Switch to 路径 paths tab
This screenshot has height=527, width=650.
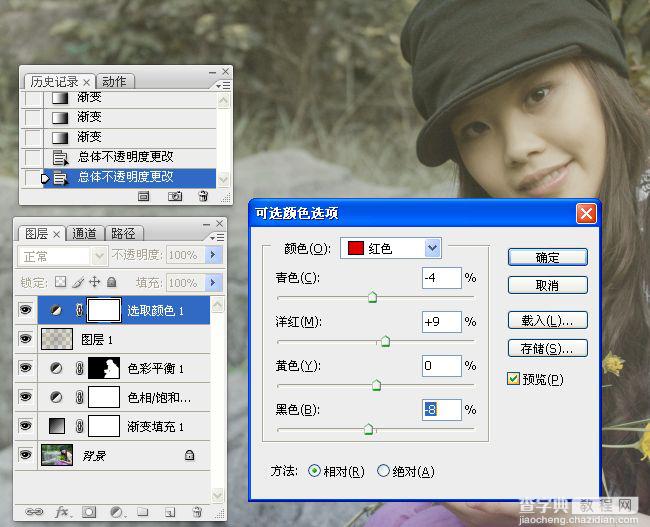point(124,234)
